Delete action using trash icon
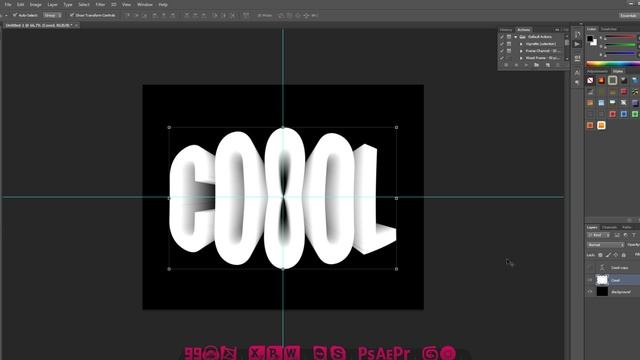Viewport: 640px width, 360px height. click(558, 65)
